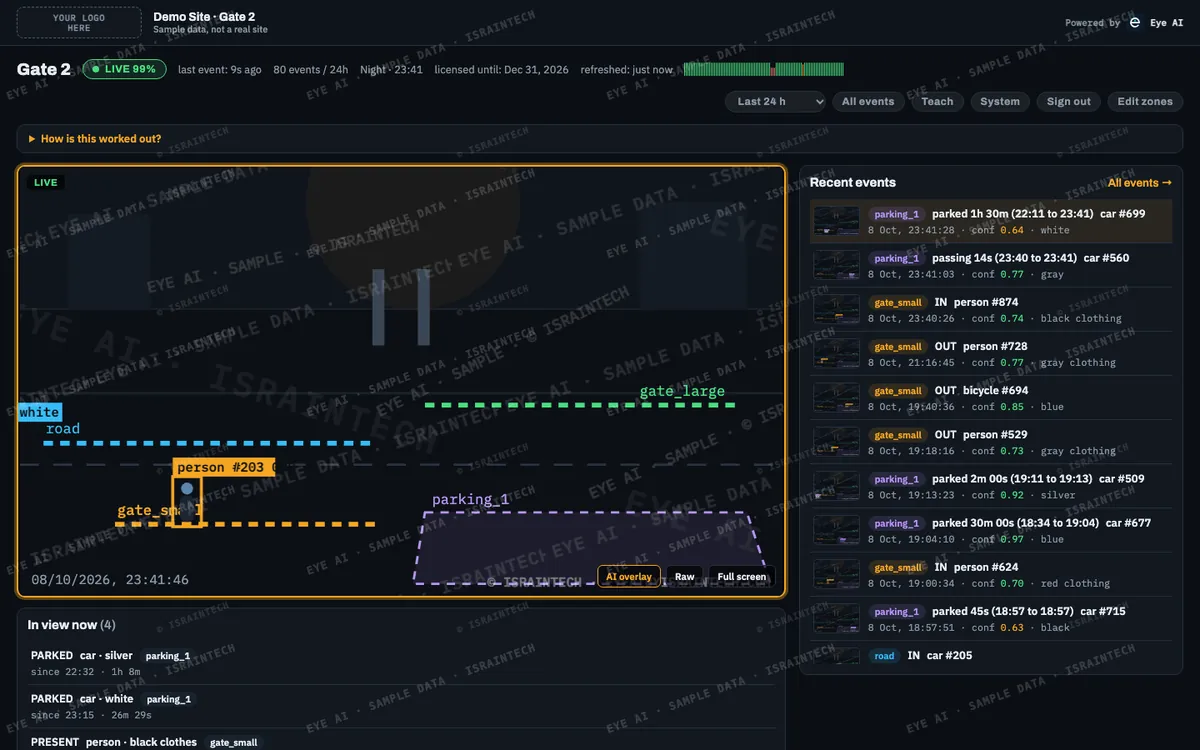Viewport: 1200px width, 750px height.
Task: Open the thumbnail for person #874 event
Action: pyautogui.click(x=836, y=309)
